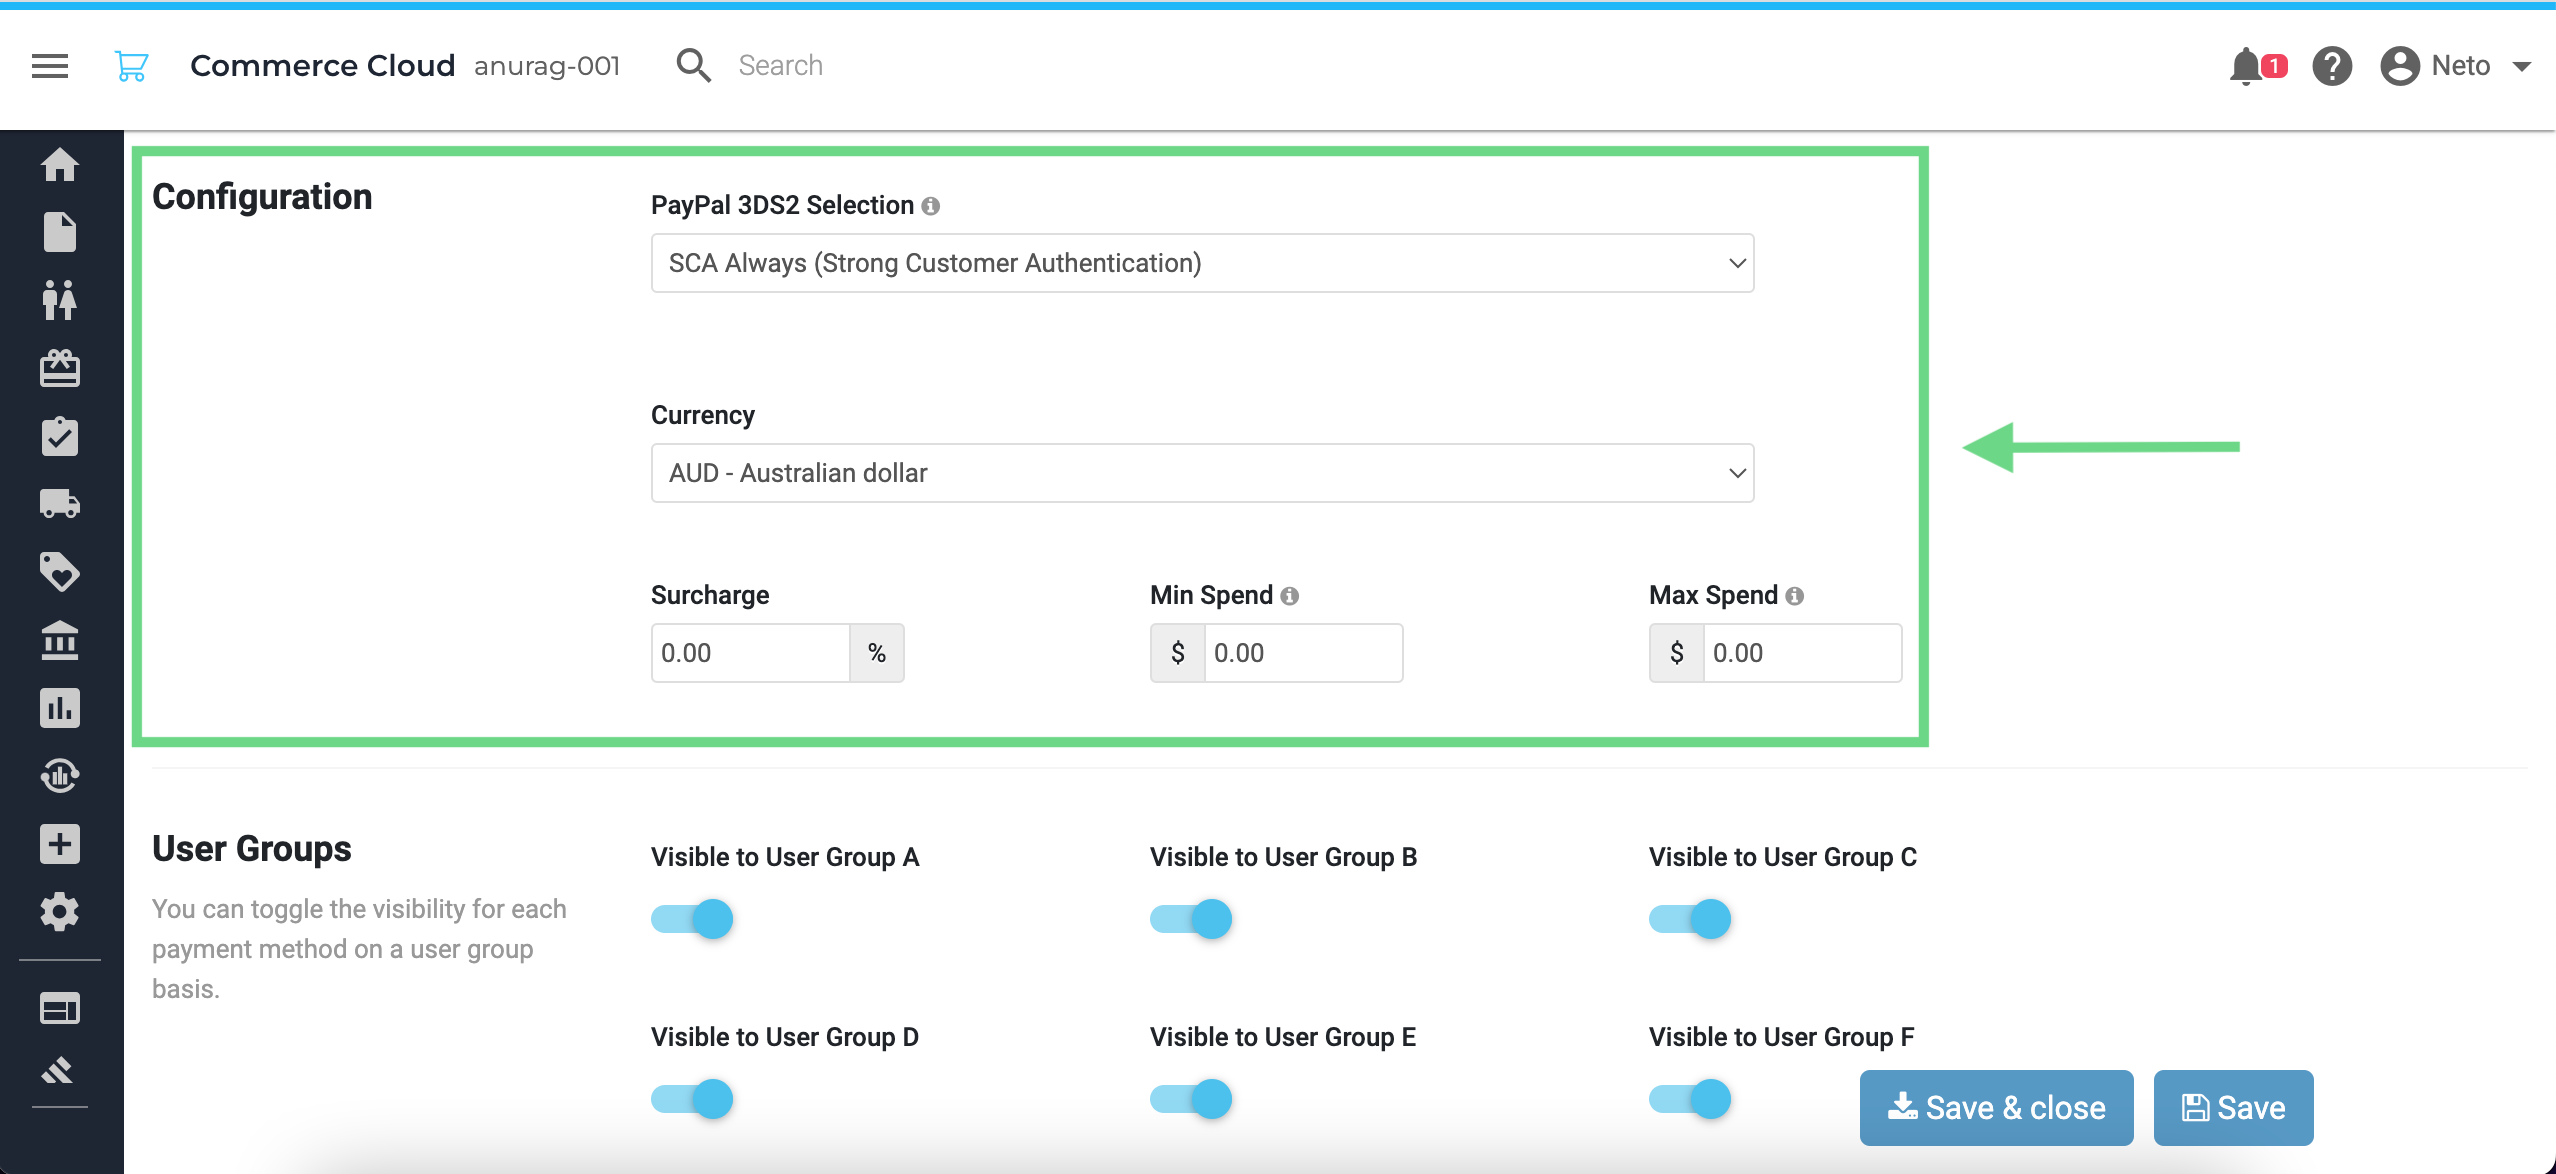
Task: Click the Max Spend info icon
Action: [x=1795, y=596]
